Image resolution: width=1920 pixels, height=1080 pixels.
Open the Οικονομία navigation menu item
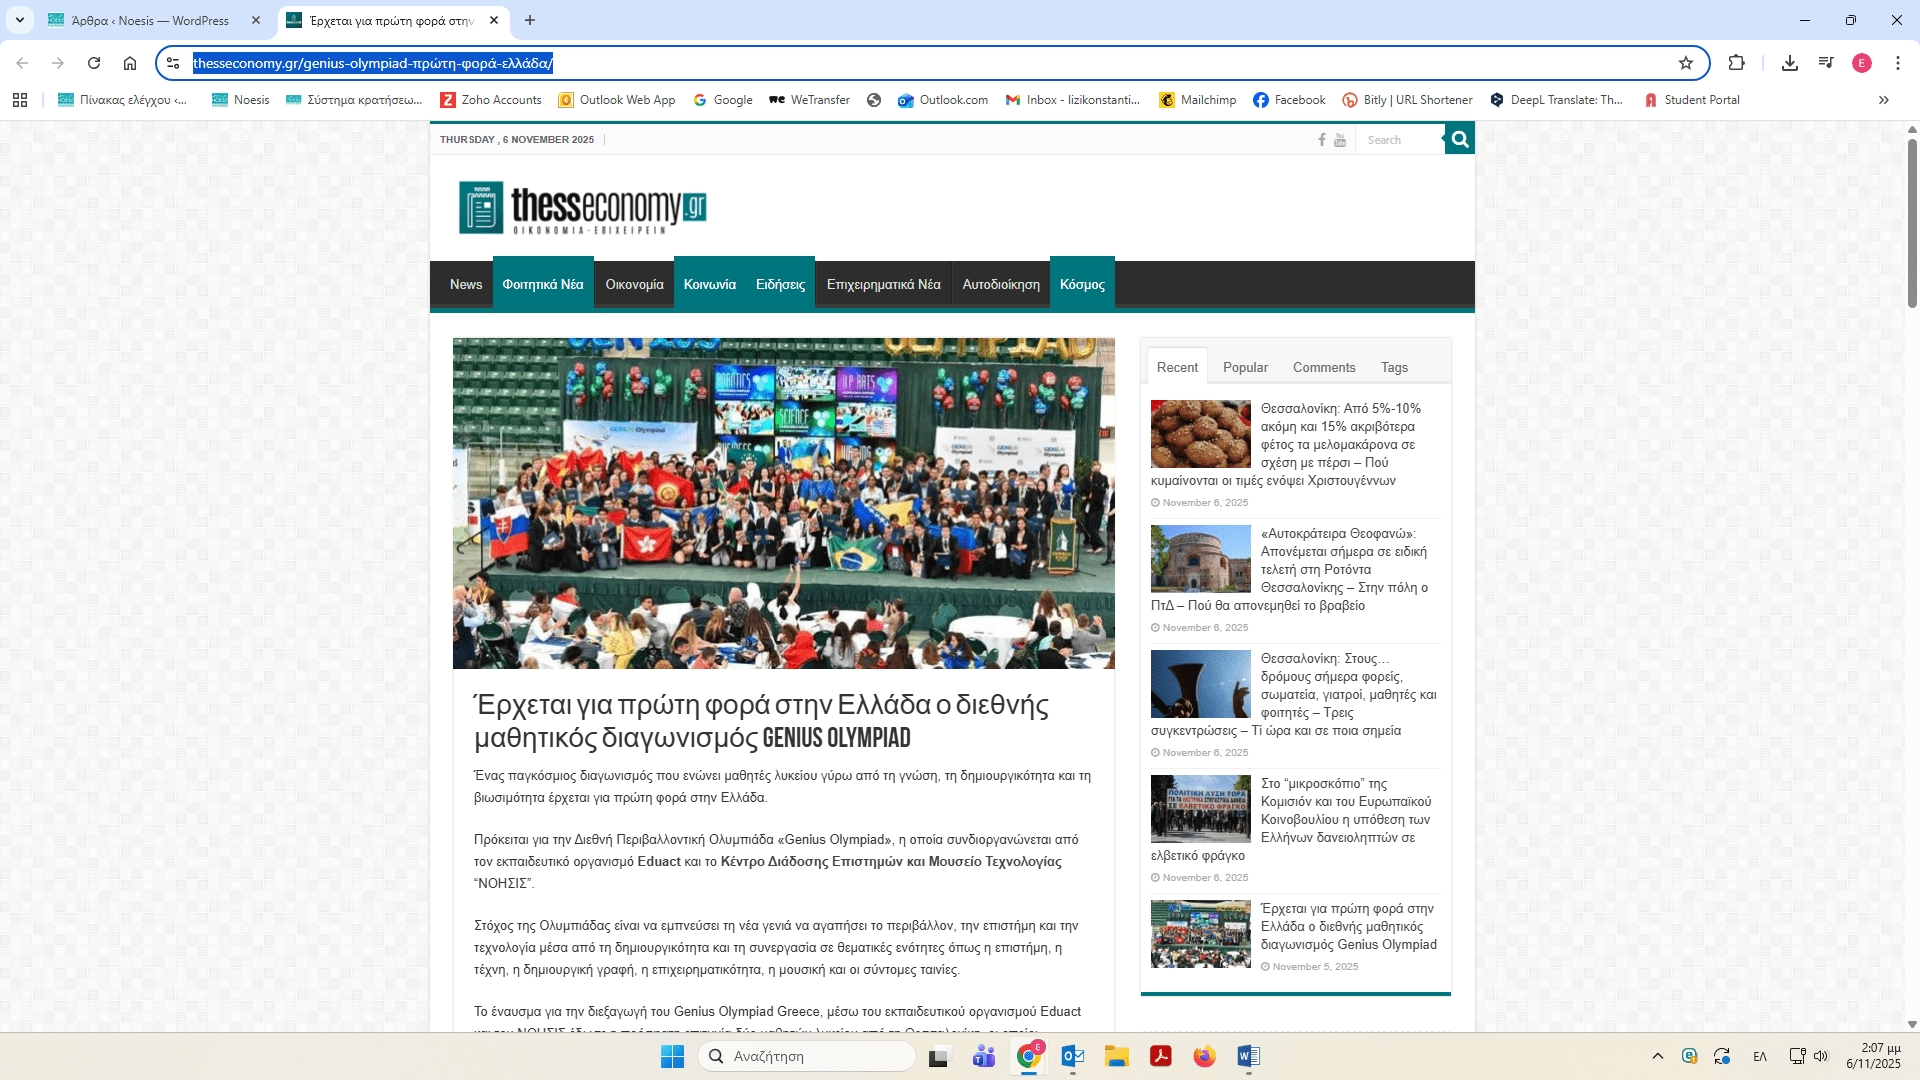click(634, 284)
